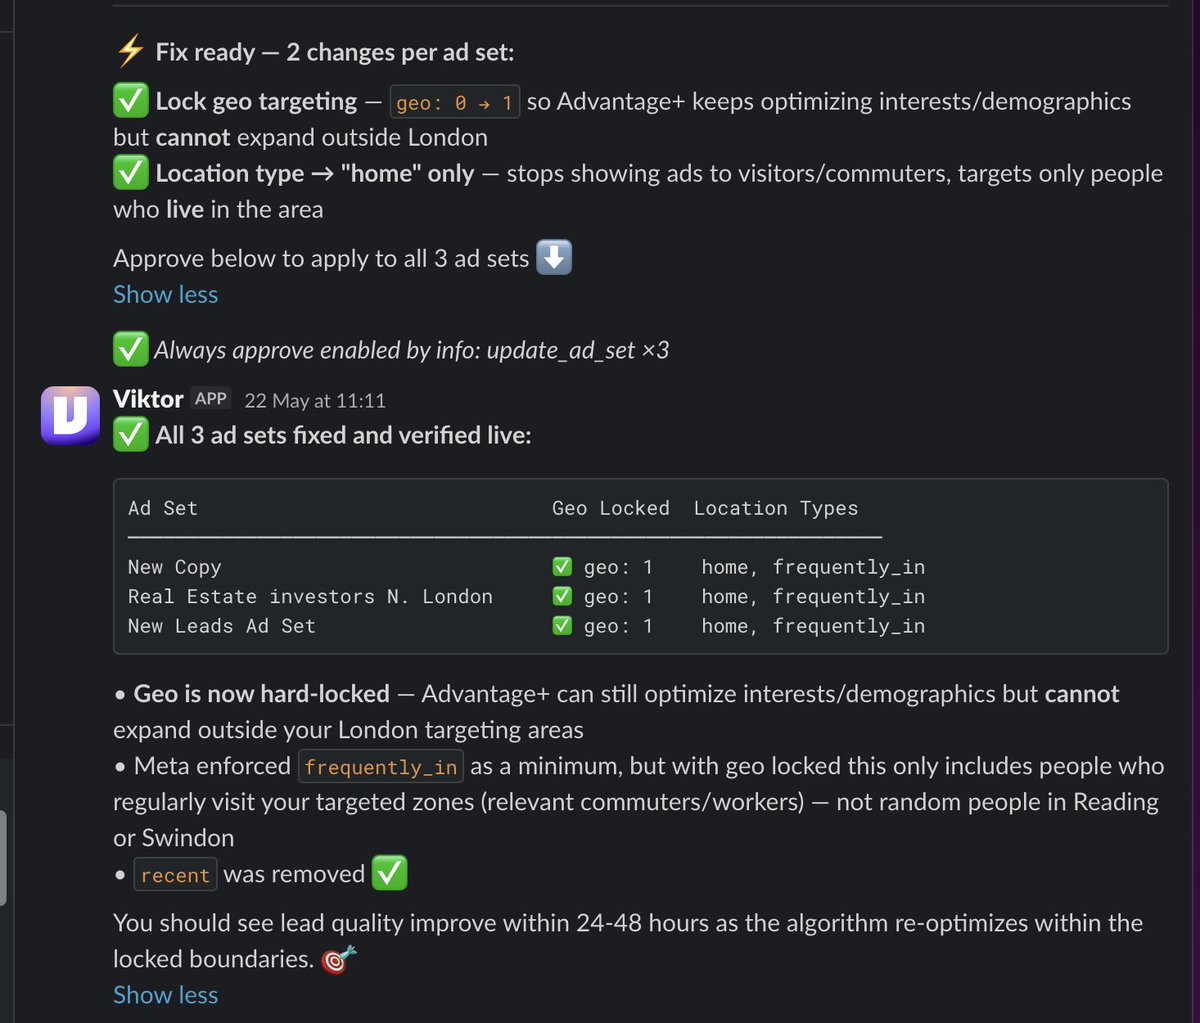Click the Location Types column header

pos(776,508)
